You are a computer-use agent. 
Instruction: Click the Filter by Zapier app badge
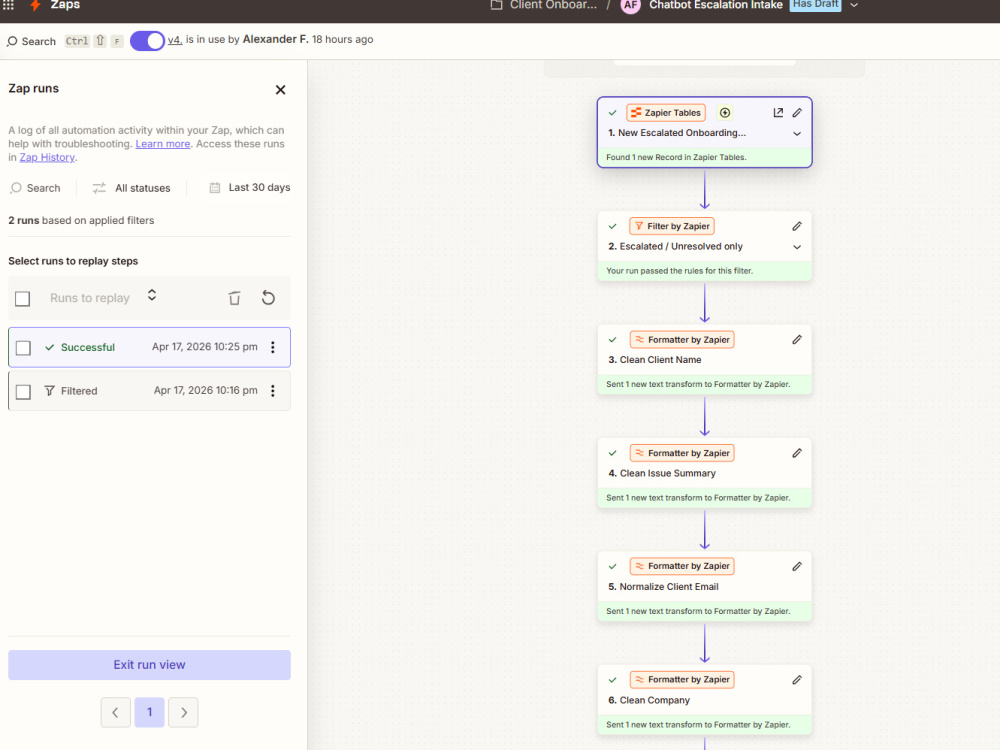pos(672,226)
